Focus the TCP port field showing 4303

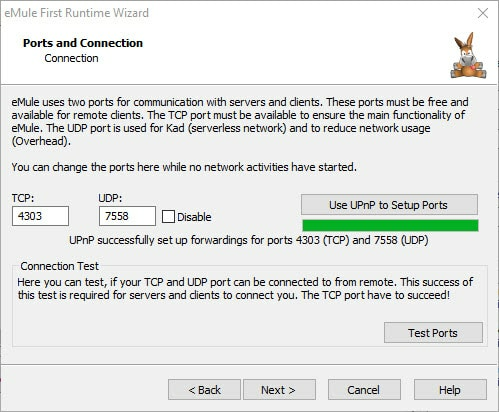[40, 216]
